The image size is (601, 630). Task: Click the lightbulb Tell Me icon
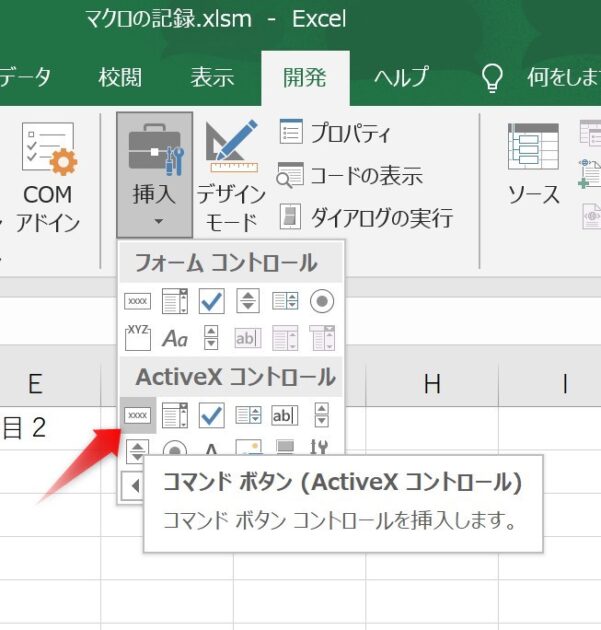492,78
